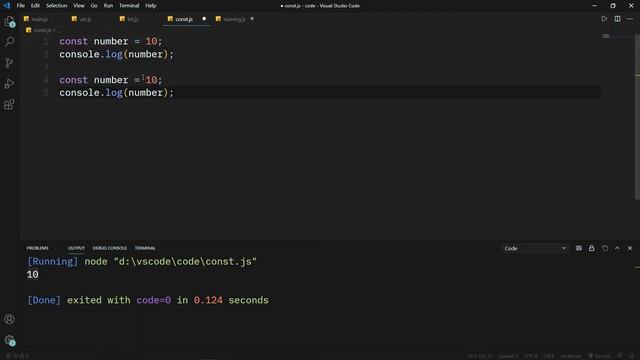640x360 pixels.
Task: Open the Accounts menu icon
Action: (9, 319)
